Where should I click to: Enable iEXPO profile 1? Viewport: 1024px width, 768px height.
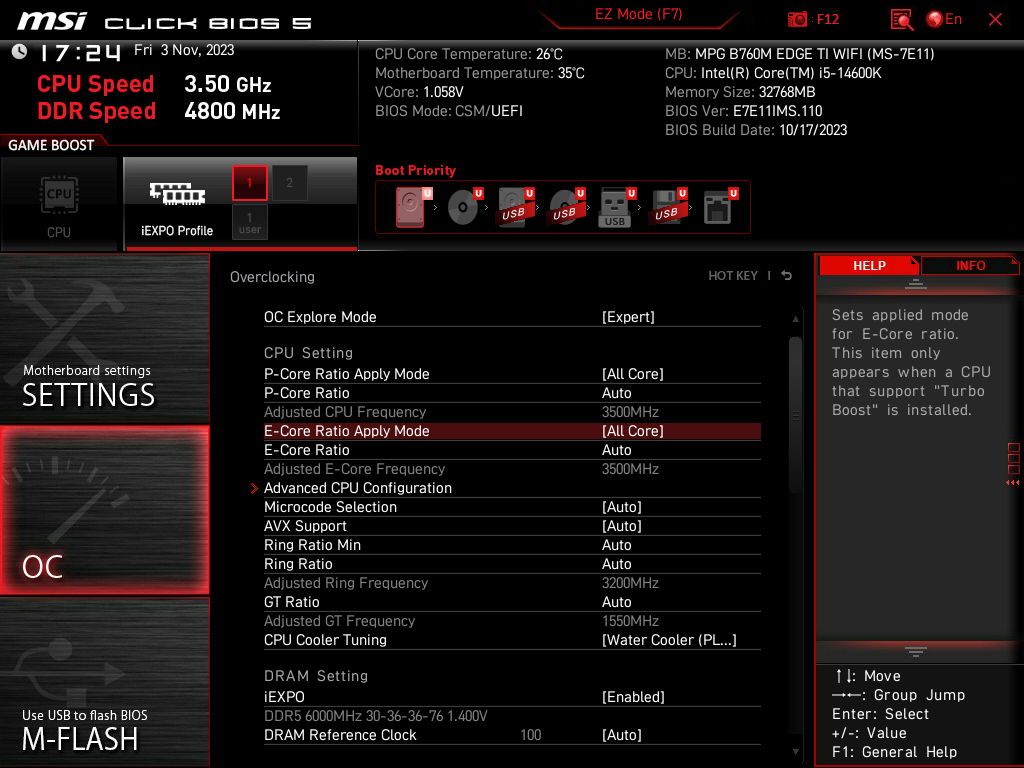click(x=249, y=183)
